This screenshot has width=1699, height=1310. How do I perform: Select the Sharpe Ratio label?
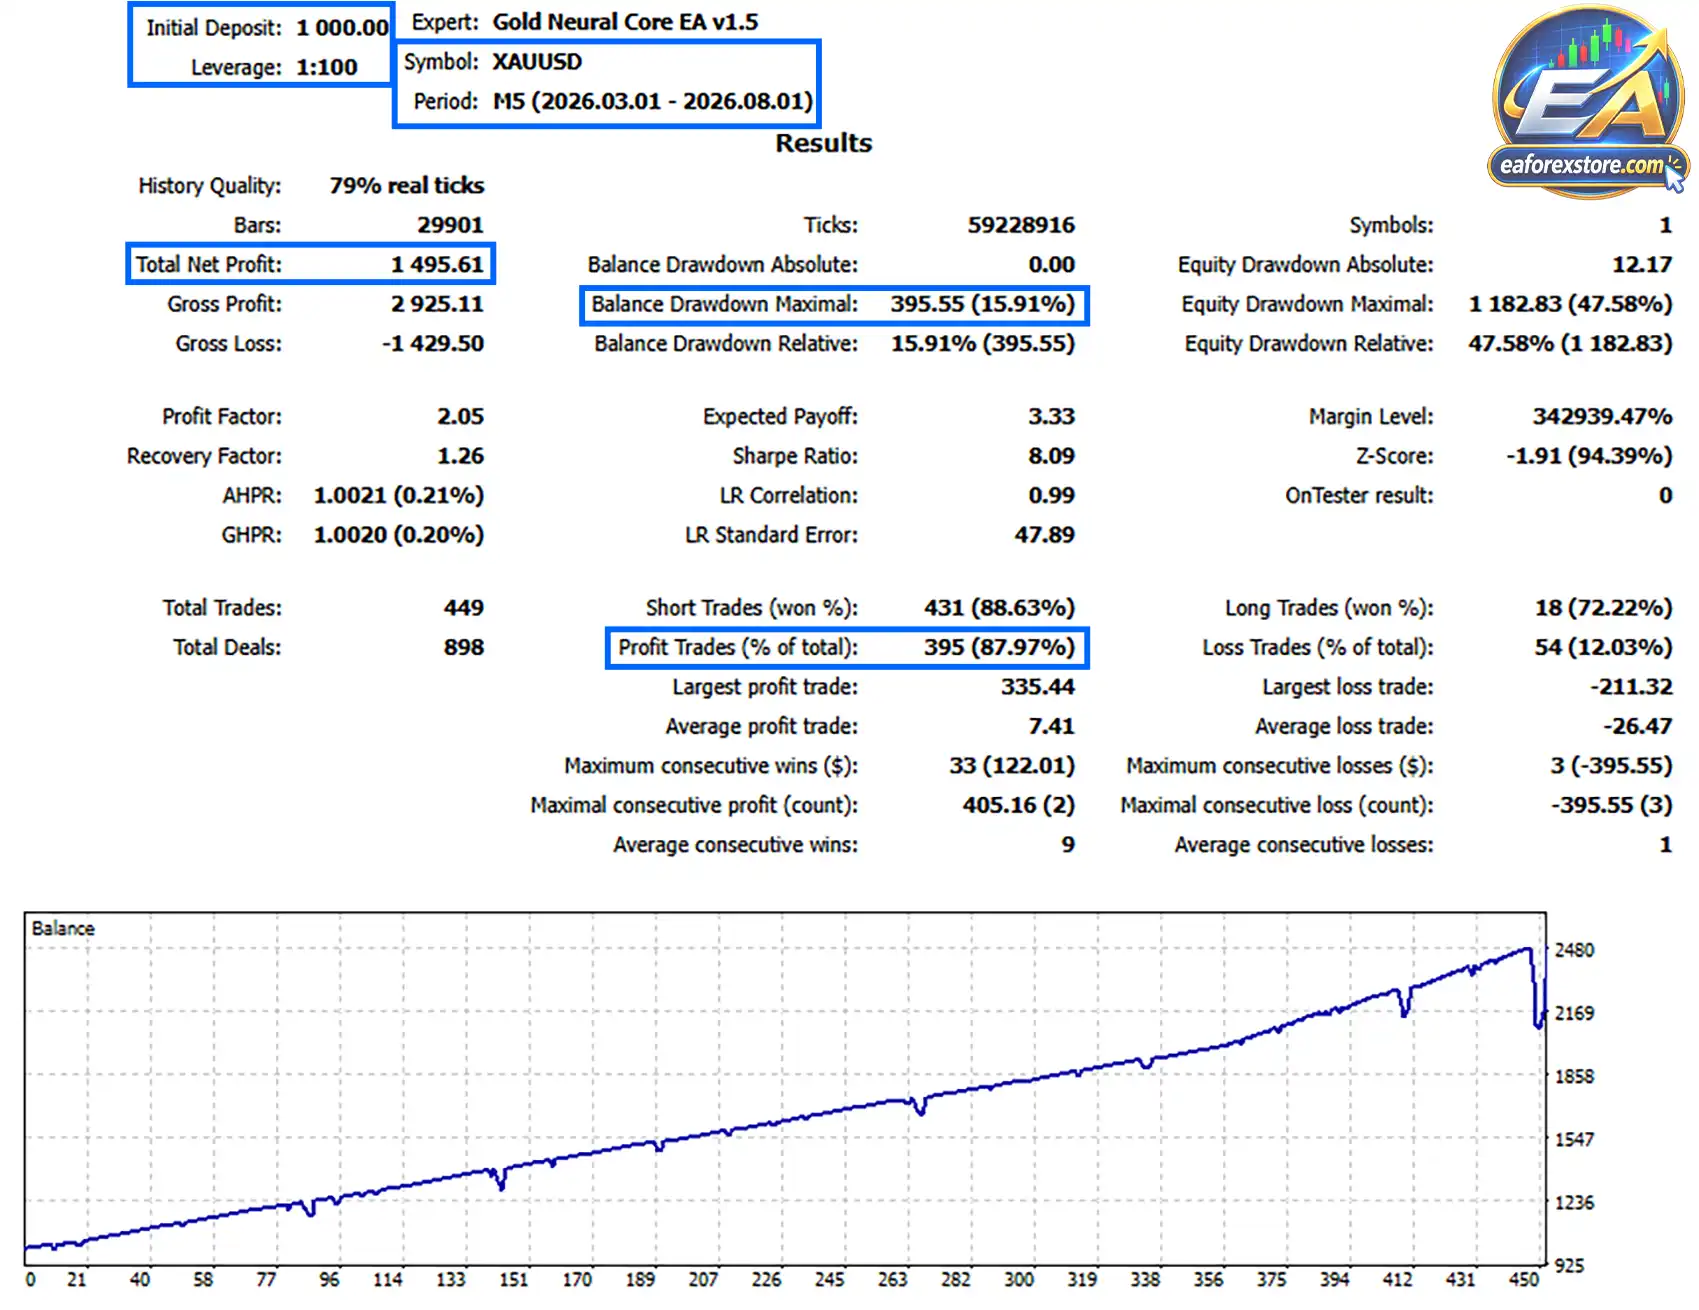pyautogui.click(x=795, y=456)
